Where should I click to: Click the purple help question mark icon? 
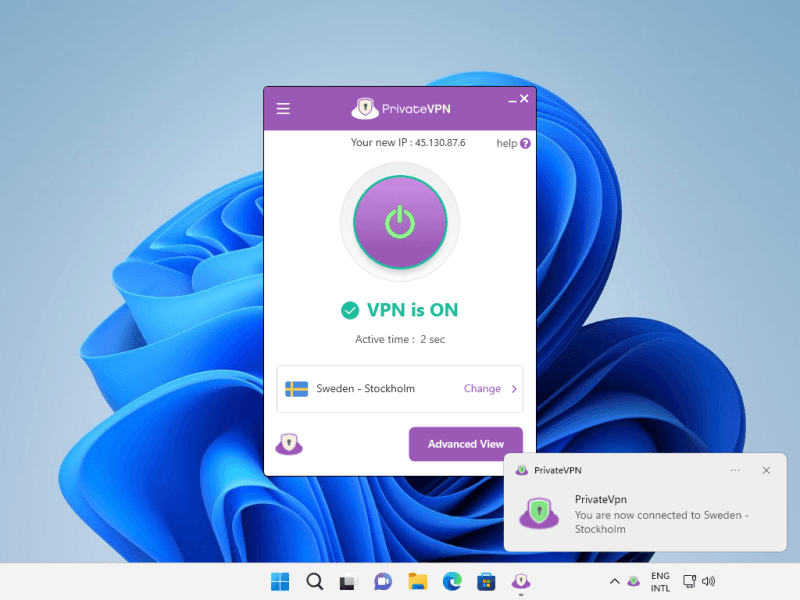(525, 144)
